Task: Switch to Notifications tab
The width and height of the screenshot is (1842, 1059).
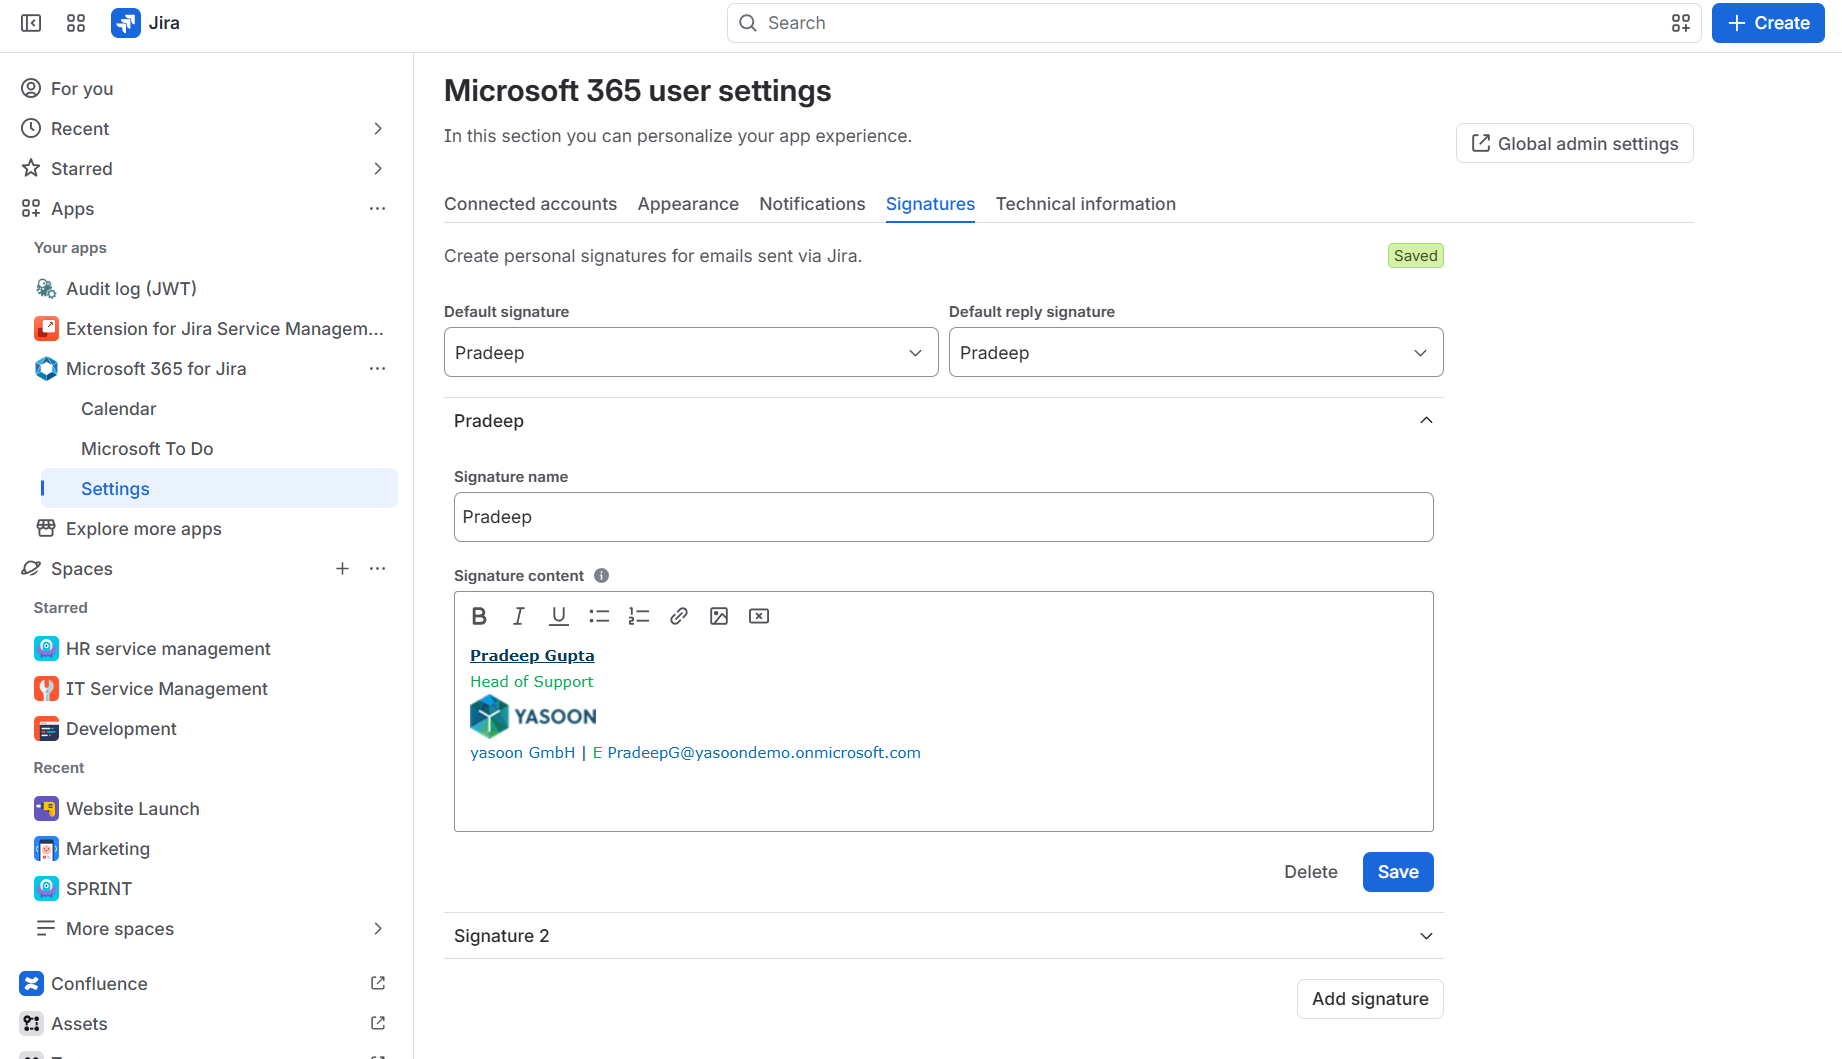Action: (812, 204)
